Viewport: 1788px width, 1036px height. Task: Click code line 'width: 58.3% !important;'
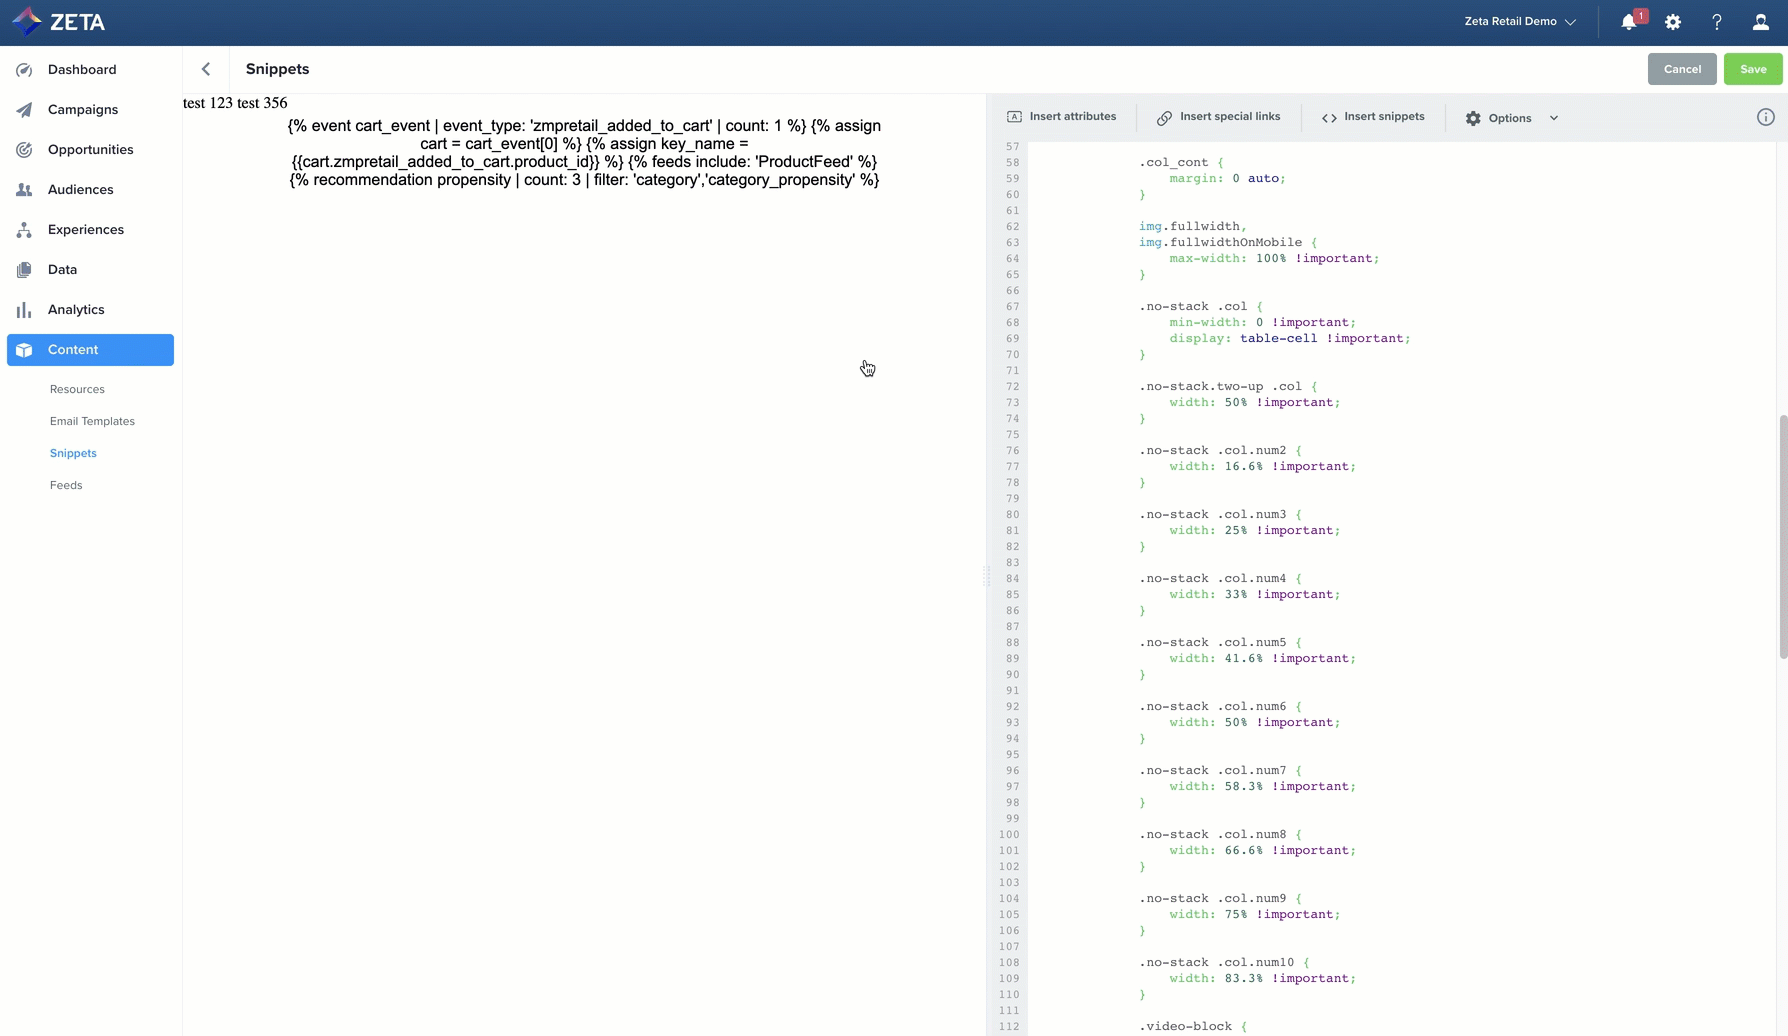(x=1262, y=786)
